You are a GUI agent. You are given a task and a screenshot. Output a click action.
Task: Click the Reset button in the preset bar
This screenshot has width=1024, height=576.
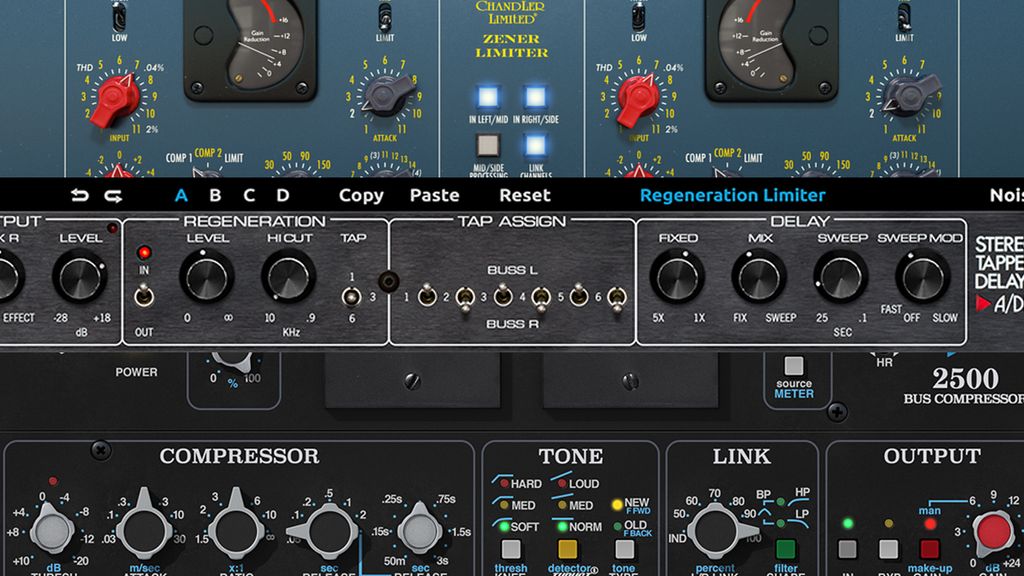(524, 195)
